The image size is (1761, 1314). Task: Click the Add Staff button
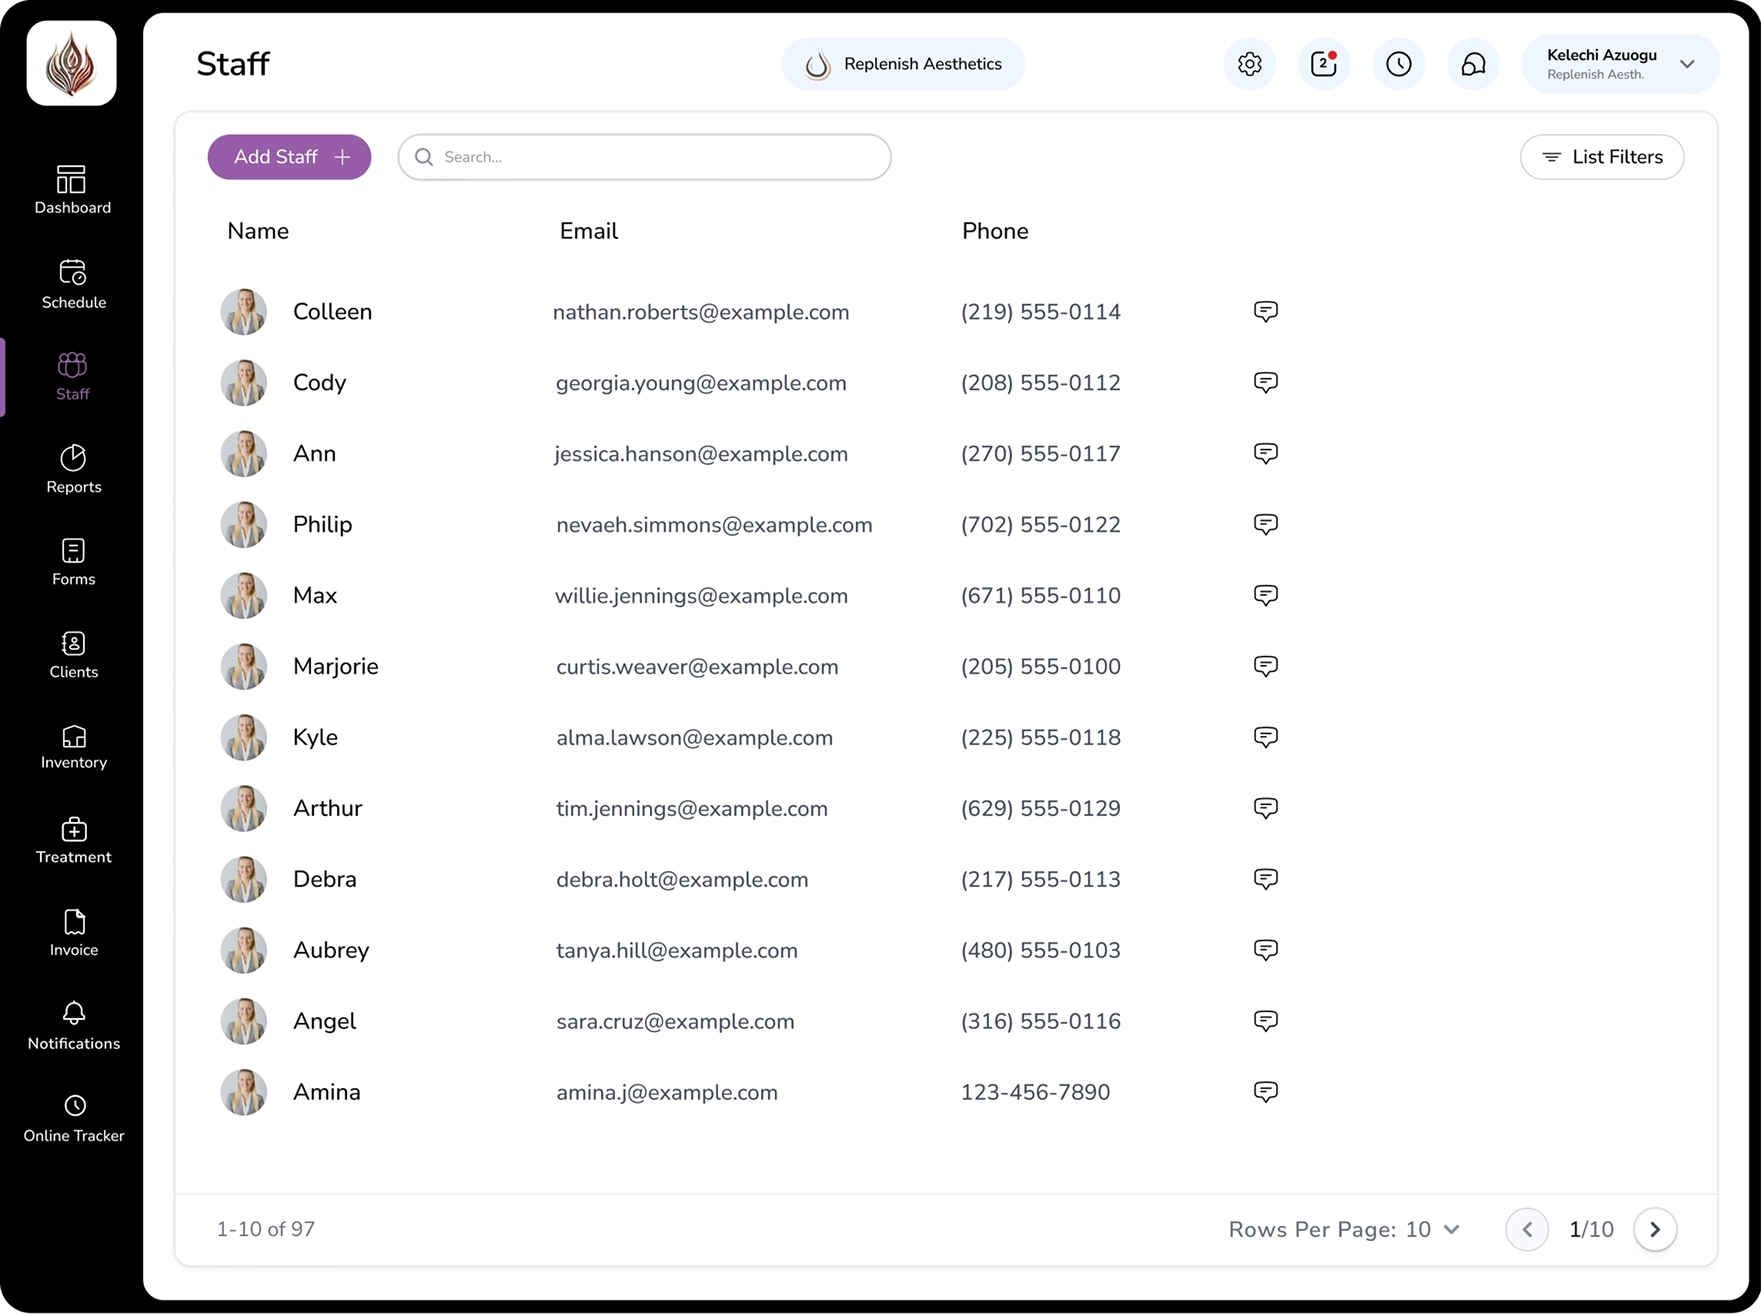[x=289, y=157]
